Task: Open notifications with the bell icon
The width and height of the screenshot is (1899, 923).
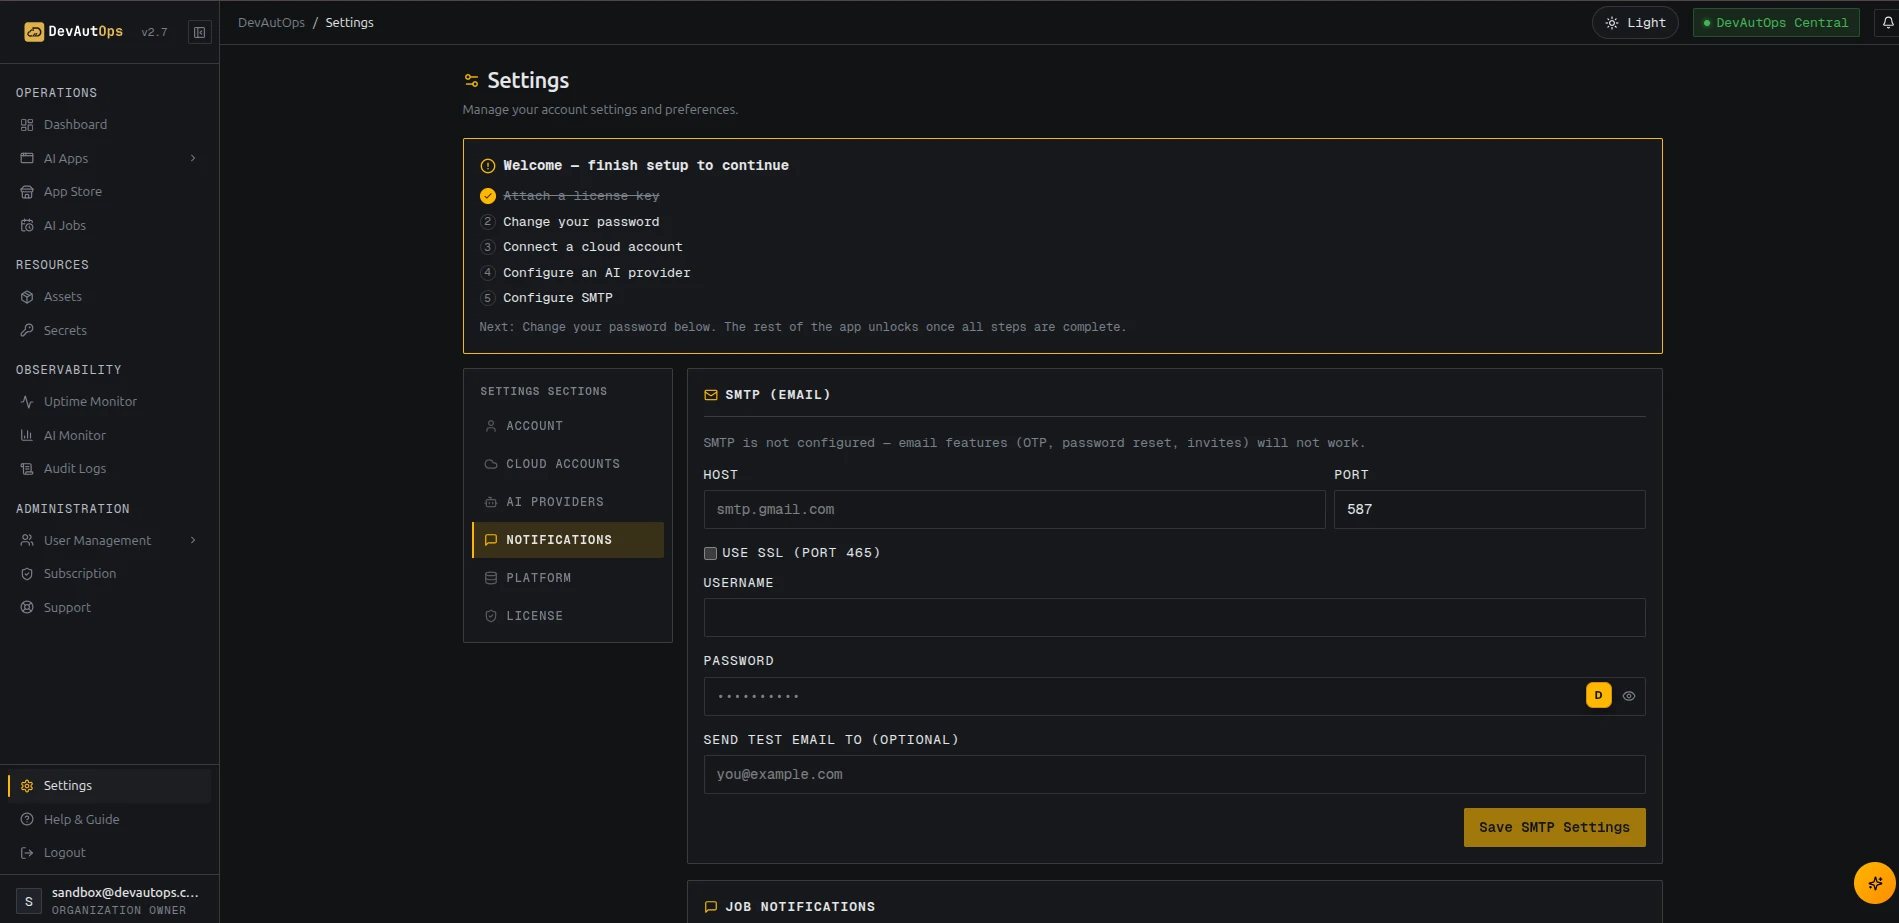Action: (x=1887, y=22)
